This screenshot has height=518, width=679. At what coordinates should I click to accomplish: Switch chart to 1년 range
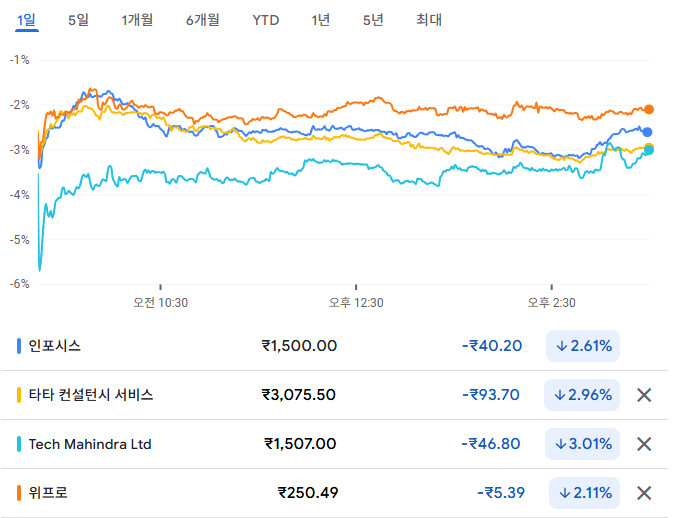320,20
